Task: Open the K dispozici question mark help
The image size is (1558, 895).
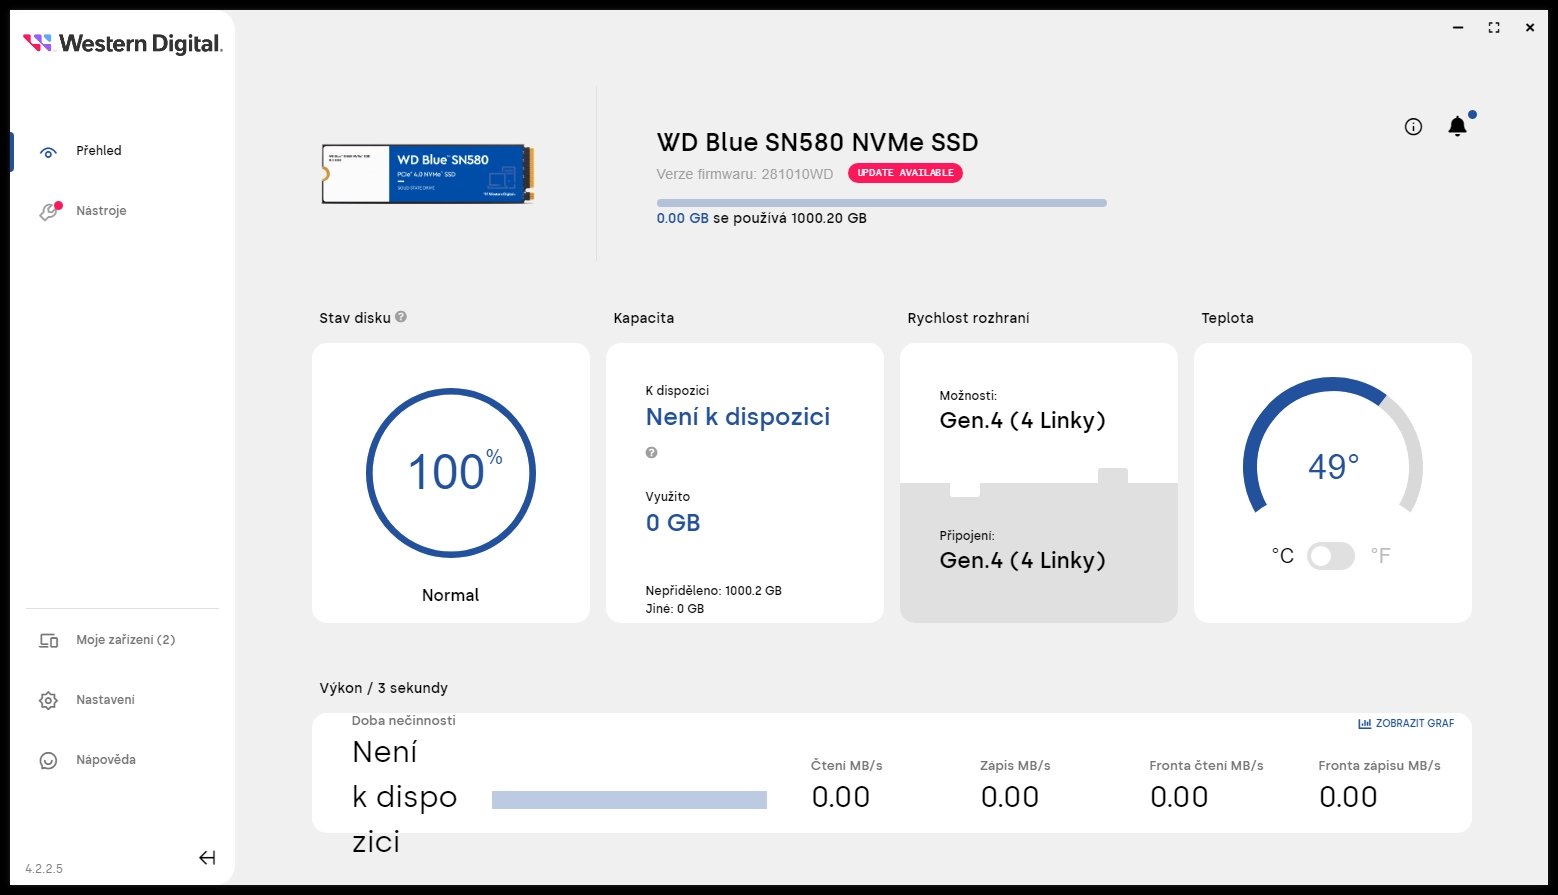Action: [x=651, y=452]
